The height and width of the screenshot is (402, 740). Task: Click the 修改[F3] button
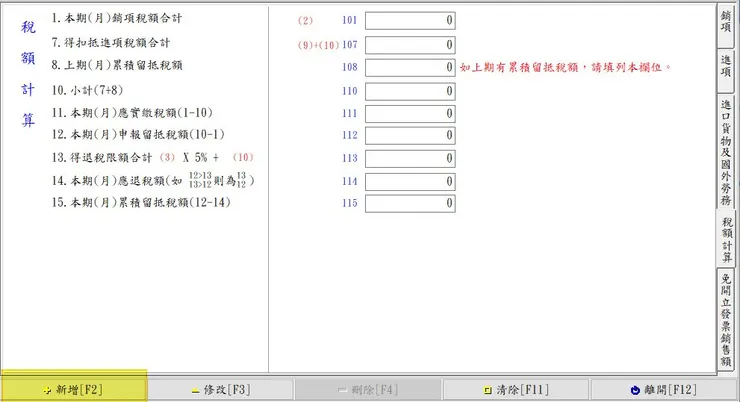click(221, 390)
